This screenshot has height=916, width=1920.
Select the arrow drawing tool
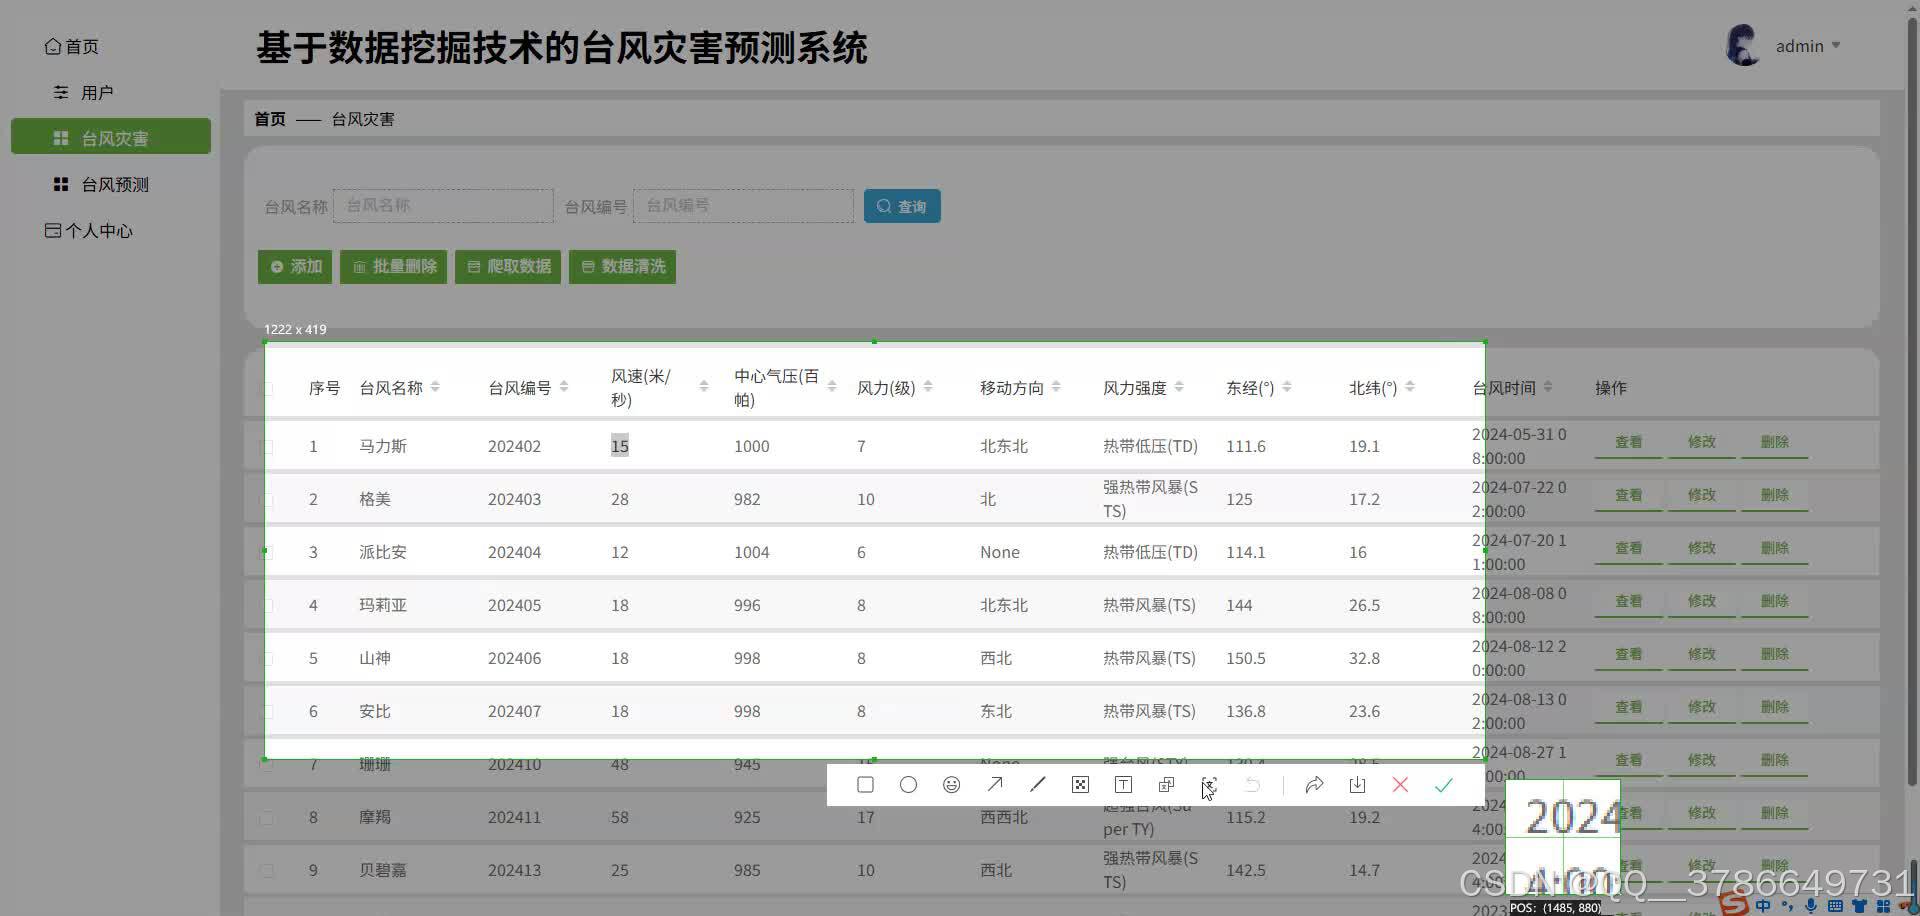[995, 785]
